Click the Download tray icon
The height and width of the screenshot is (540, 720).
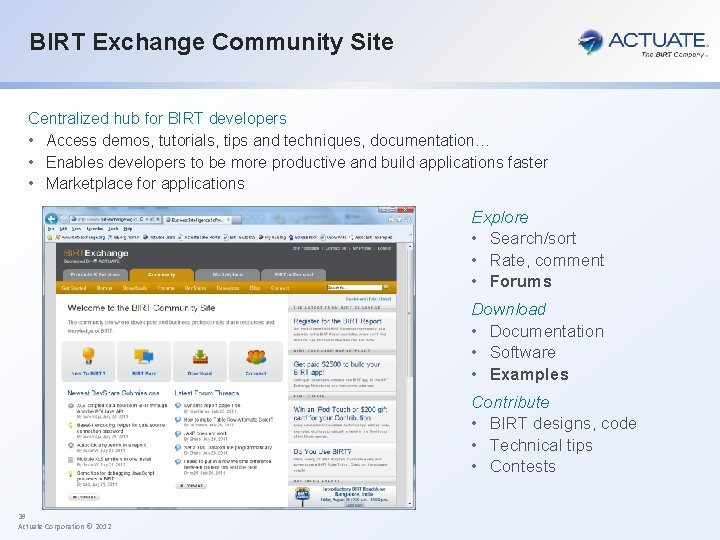point(200,357)
